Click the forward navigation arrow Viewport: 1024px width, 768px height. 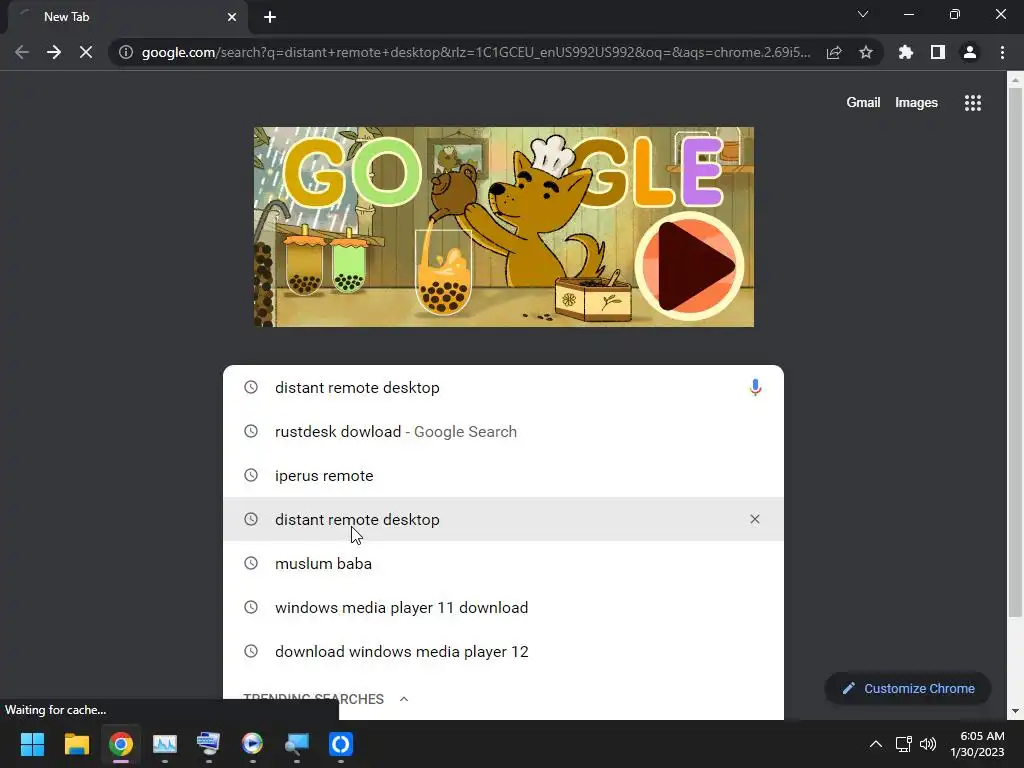54,52
